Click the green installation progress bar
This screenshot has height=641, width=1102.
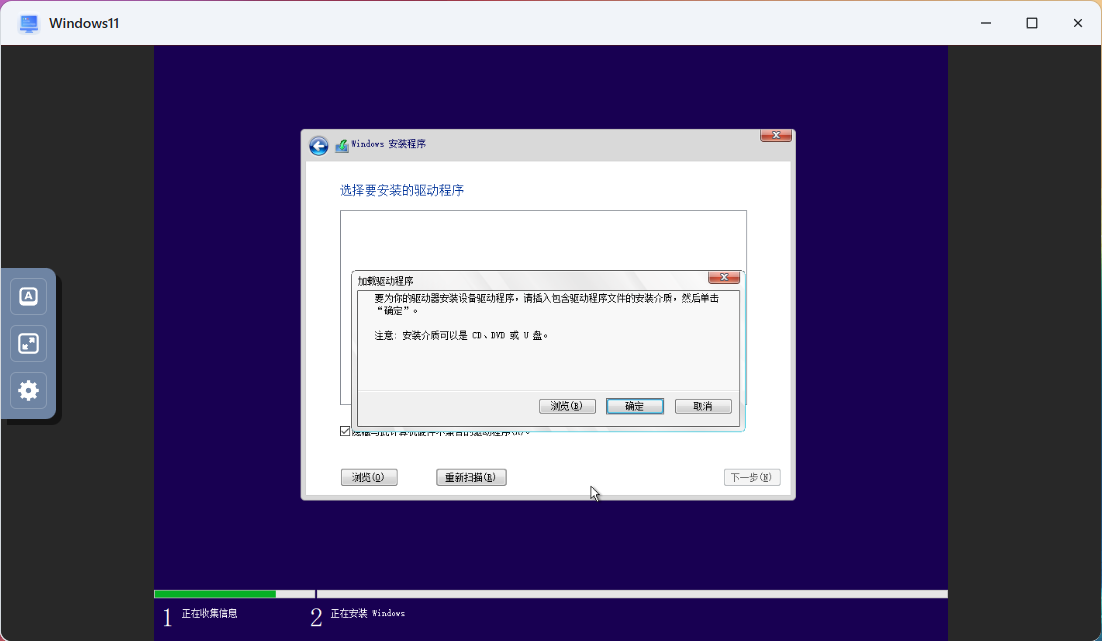[x=215, y=594]
